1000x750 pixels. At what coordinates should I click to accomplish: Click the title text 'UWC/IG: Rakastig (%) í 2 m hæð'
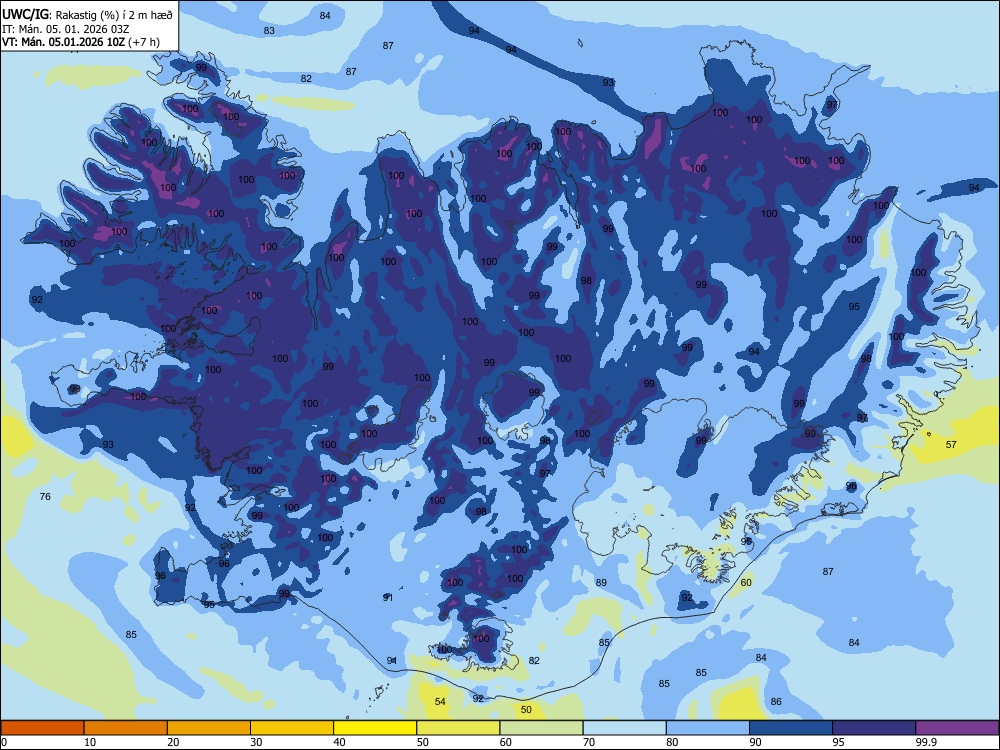pyautogui.click(x=87, y=15)
